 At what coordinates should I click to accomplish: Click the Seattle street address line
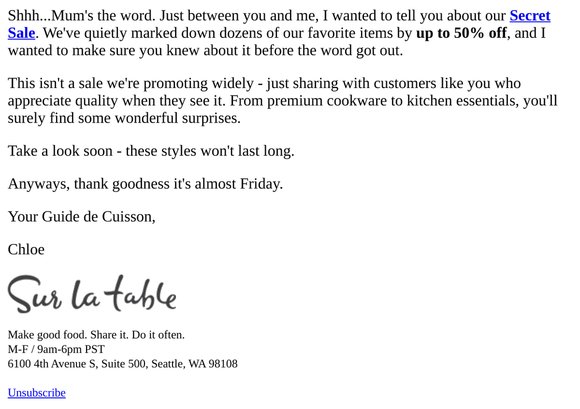tap(122, 364)
